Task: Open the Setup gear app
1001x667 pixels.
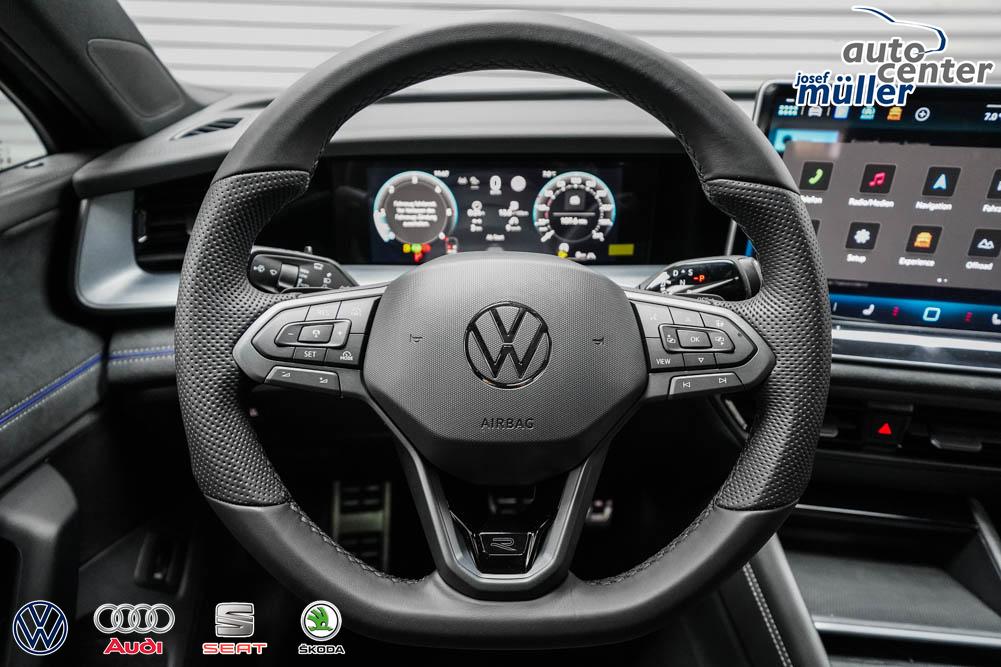Action: tap(862, 237)
